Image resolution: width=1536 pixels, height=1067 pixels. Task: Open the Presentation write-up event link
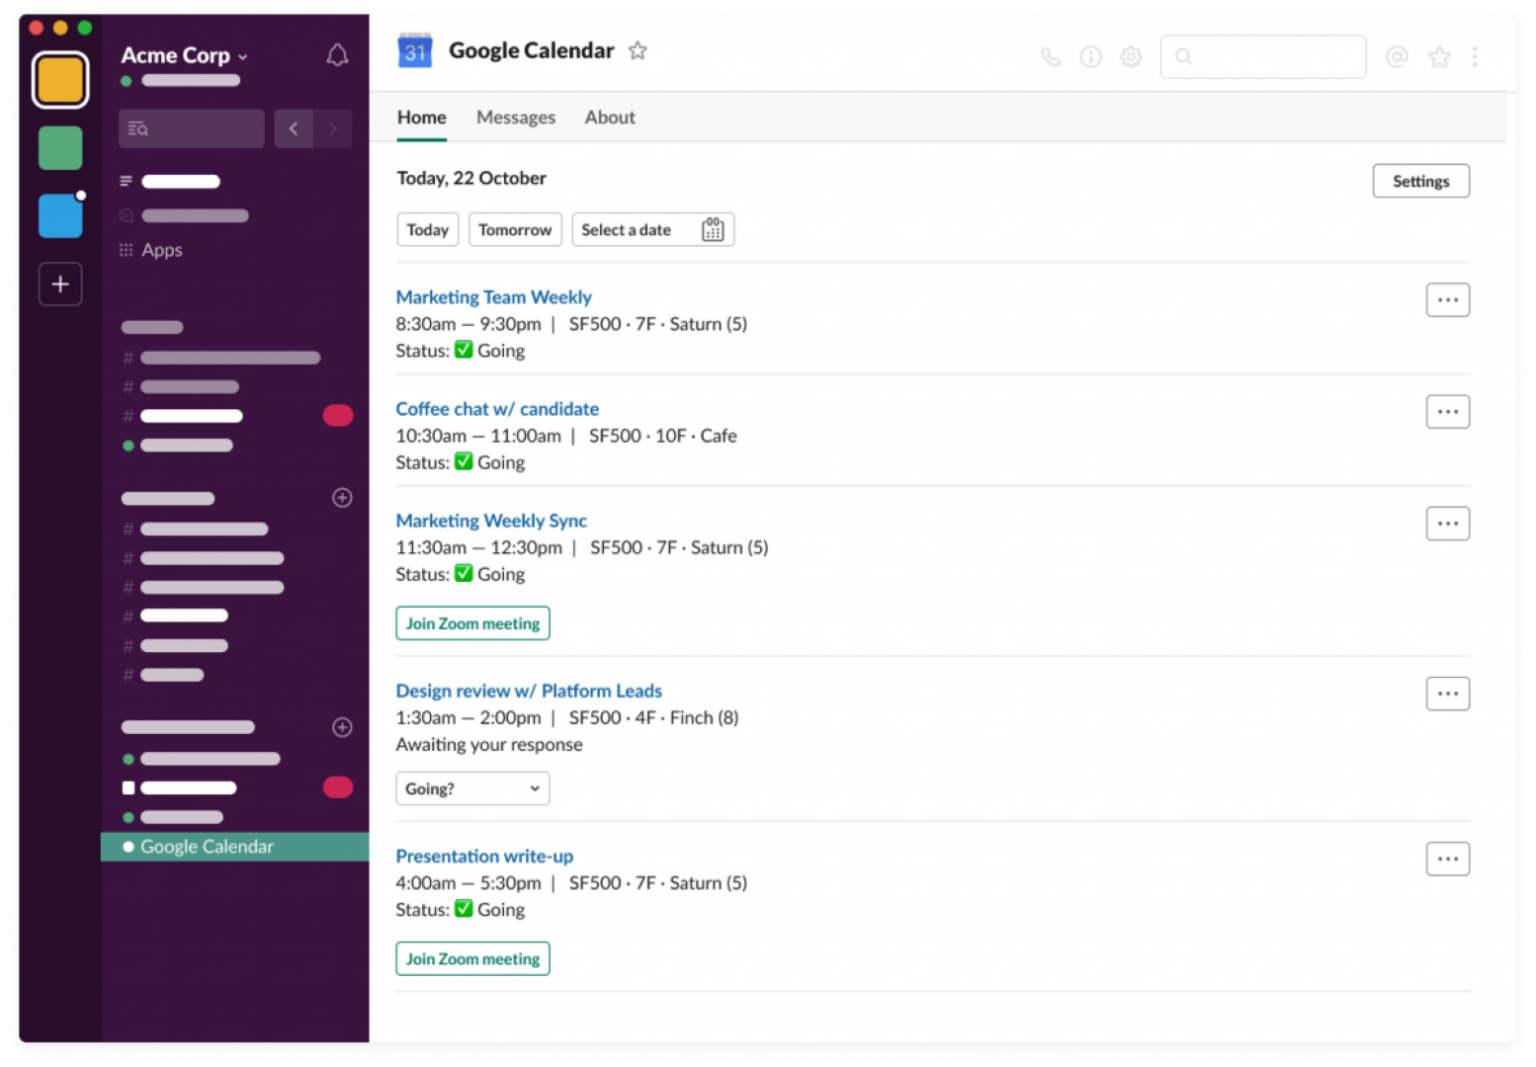click(484, 856)
